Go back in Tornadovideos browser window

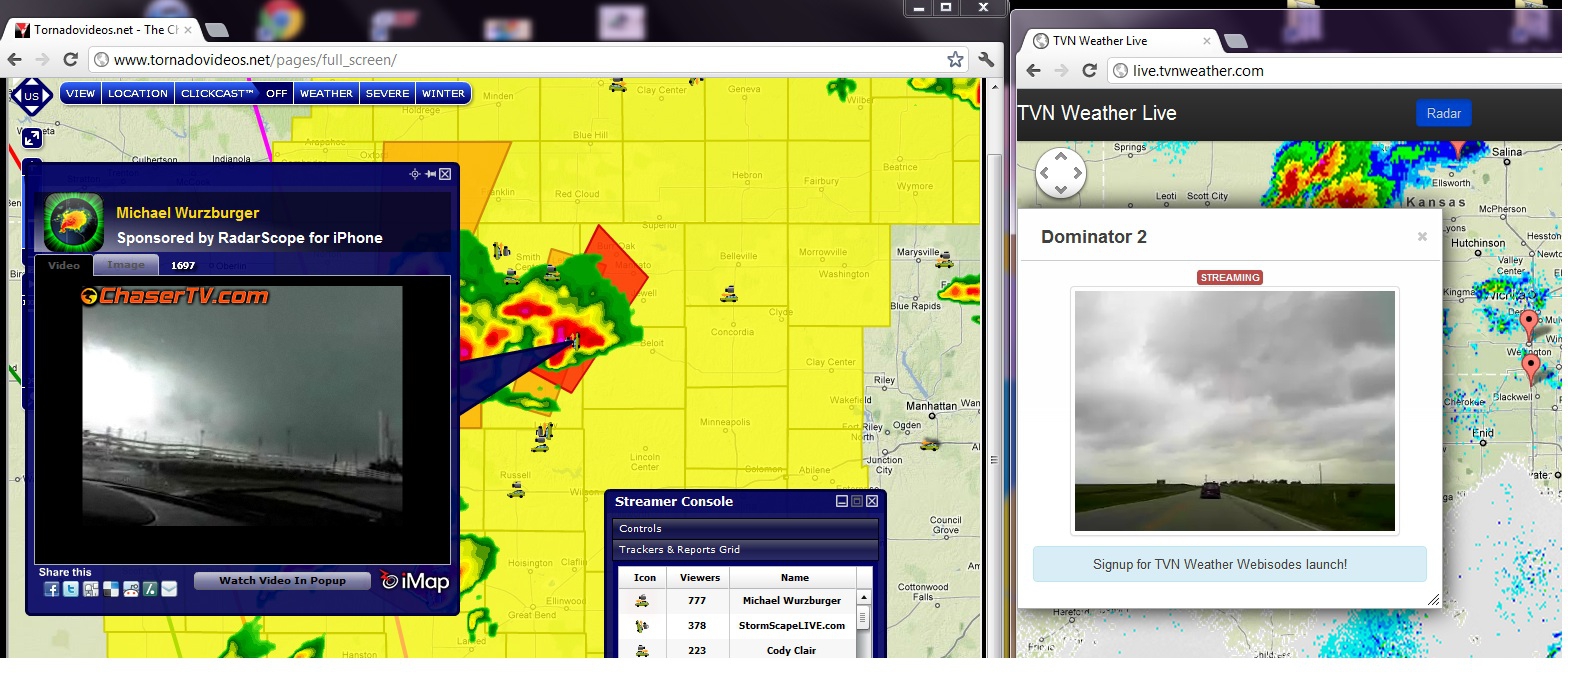15,59
